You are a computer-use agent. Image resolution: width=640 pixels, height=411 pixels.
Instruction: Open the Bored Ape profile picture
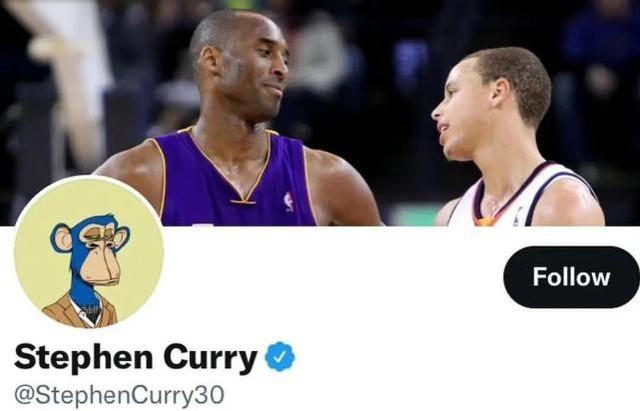pyautogui.click(x=89, y=252)
